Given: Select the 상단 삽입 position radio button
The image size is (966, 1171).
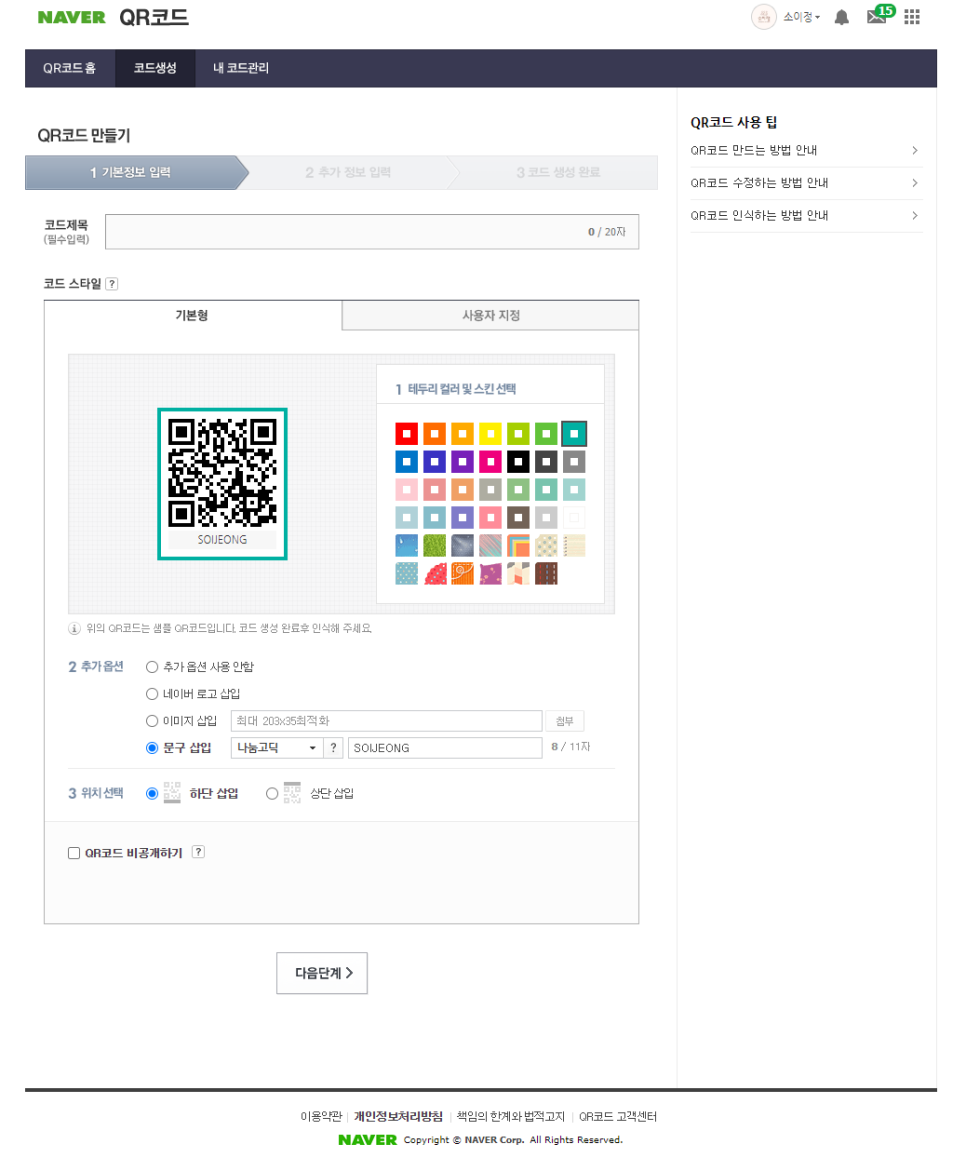Looking at the screenshot, I should point(272,794).
